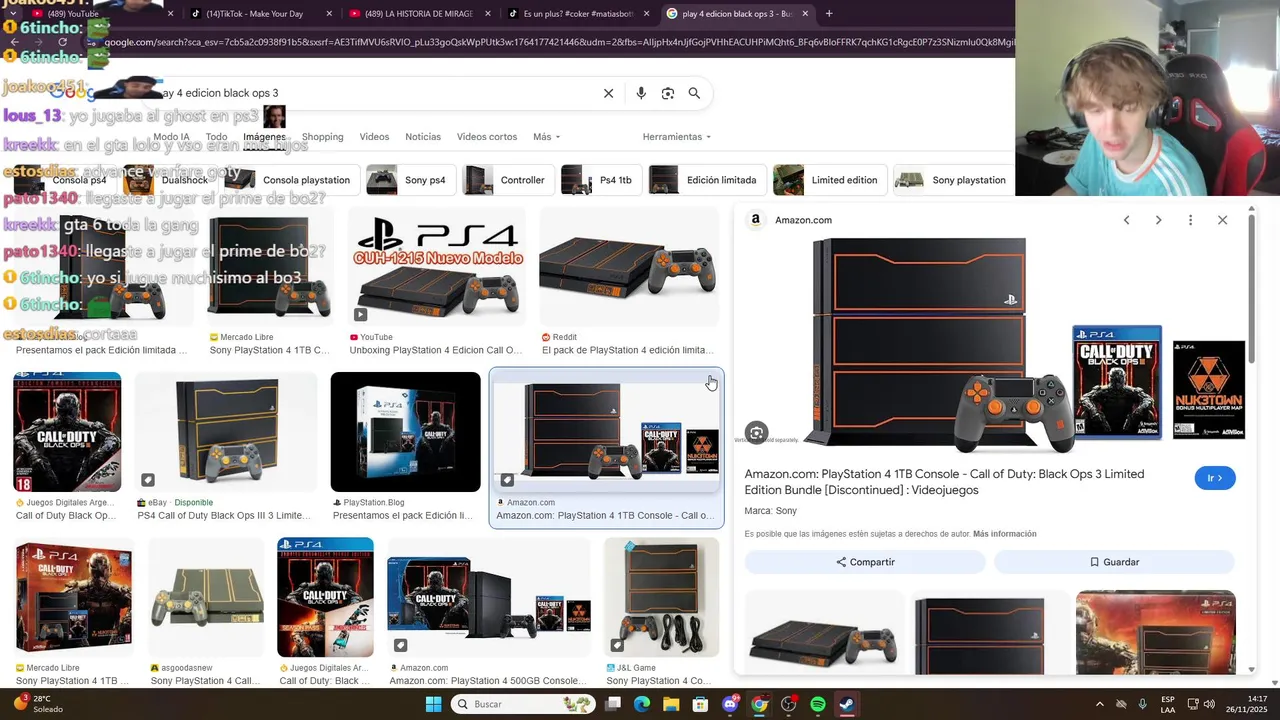The image size is (1280, 720).
Task: Open Task View in taskbar
Action: point(613,704)
